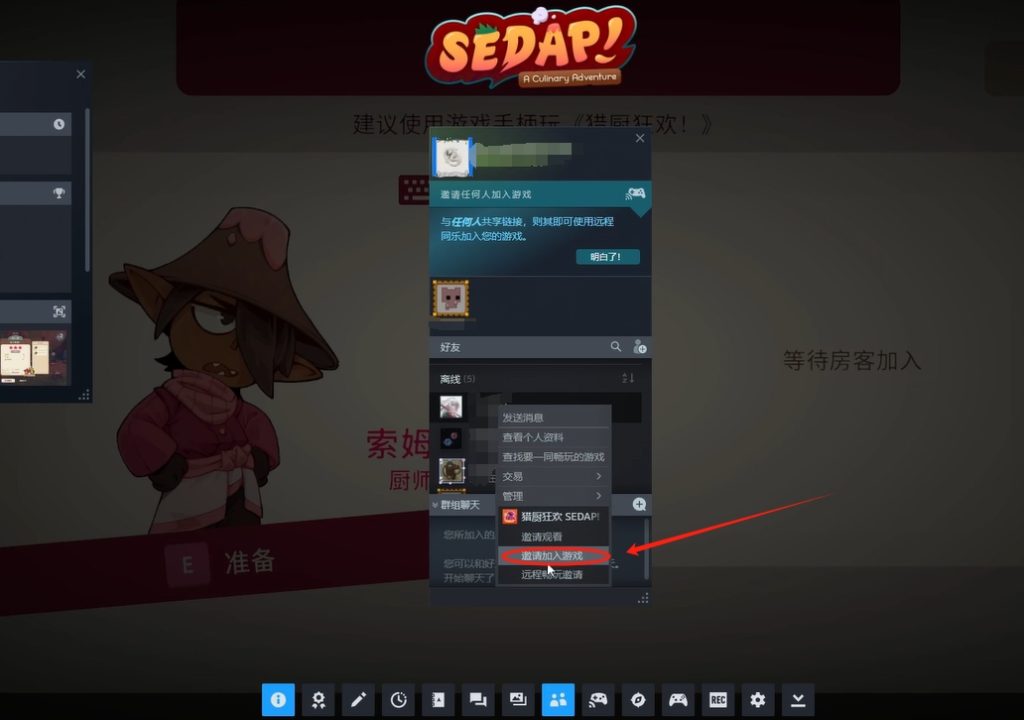Viewport: 1024px width, 720px height.
Task: Select the first offline friend avatar
Action: click(451, 407)
